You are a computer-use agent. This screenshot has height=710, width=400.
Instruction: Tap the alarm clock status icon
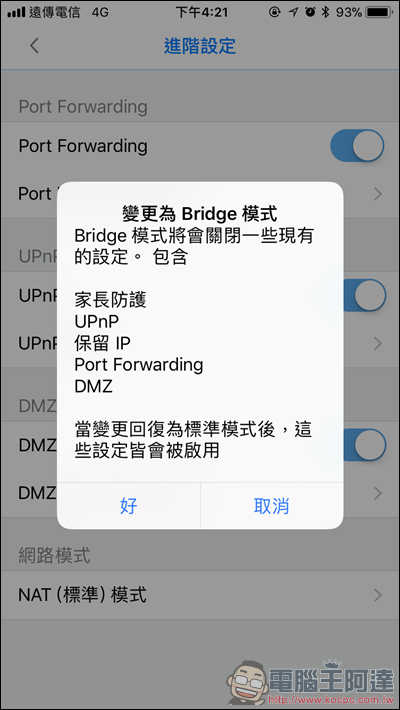coord(310,12)
